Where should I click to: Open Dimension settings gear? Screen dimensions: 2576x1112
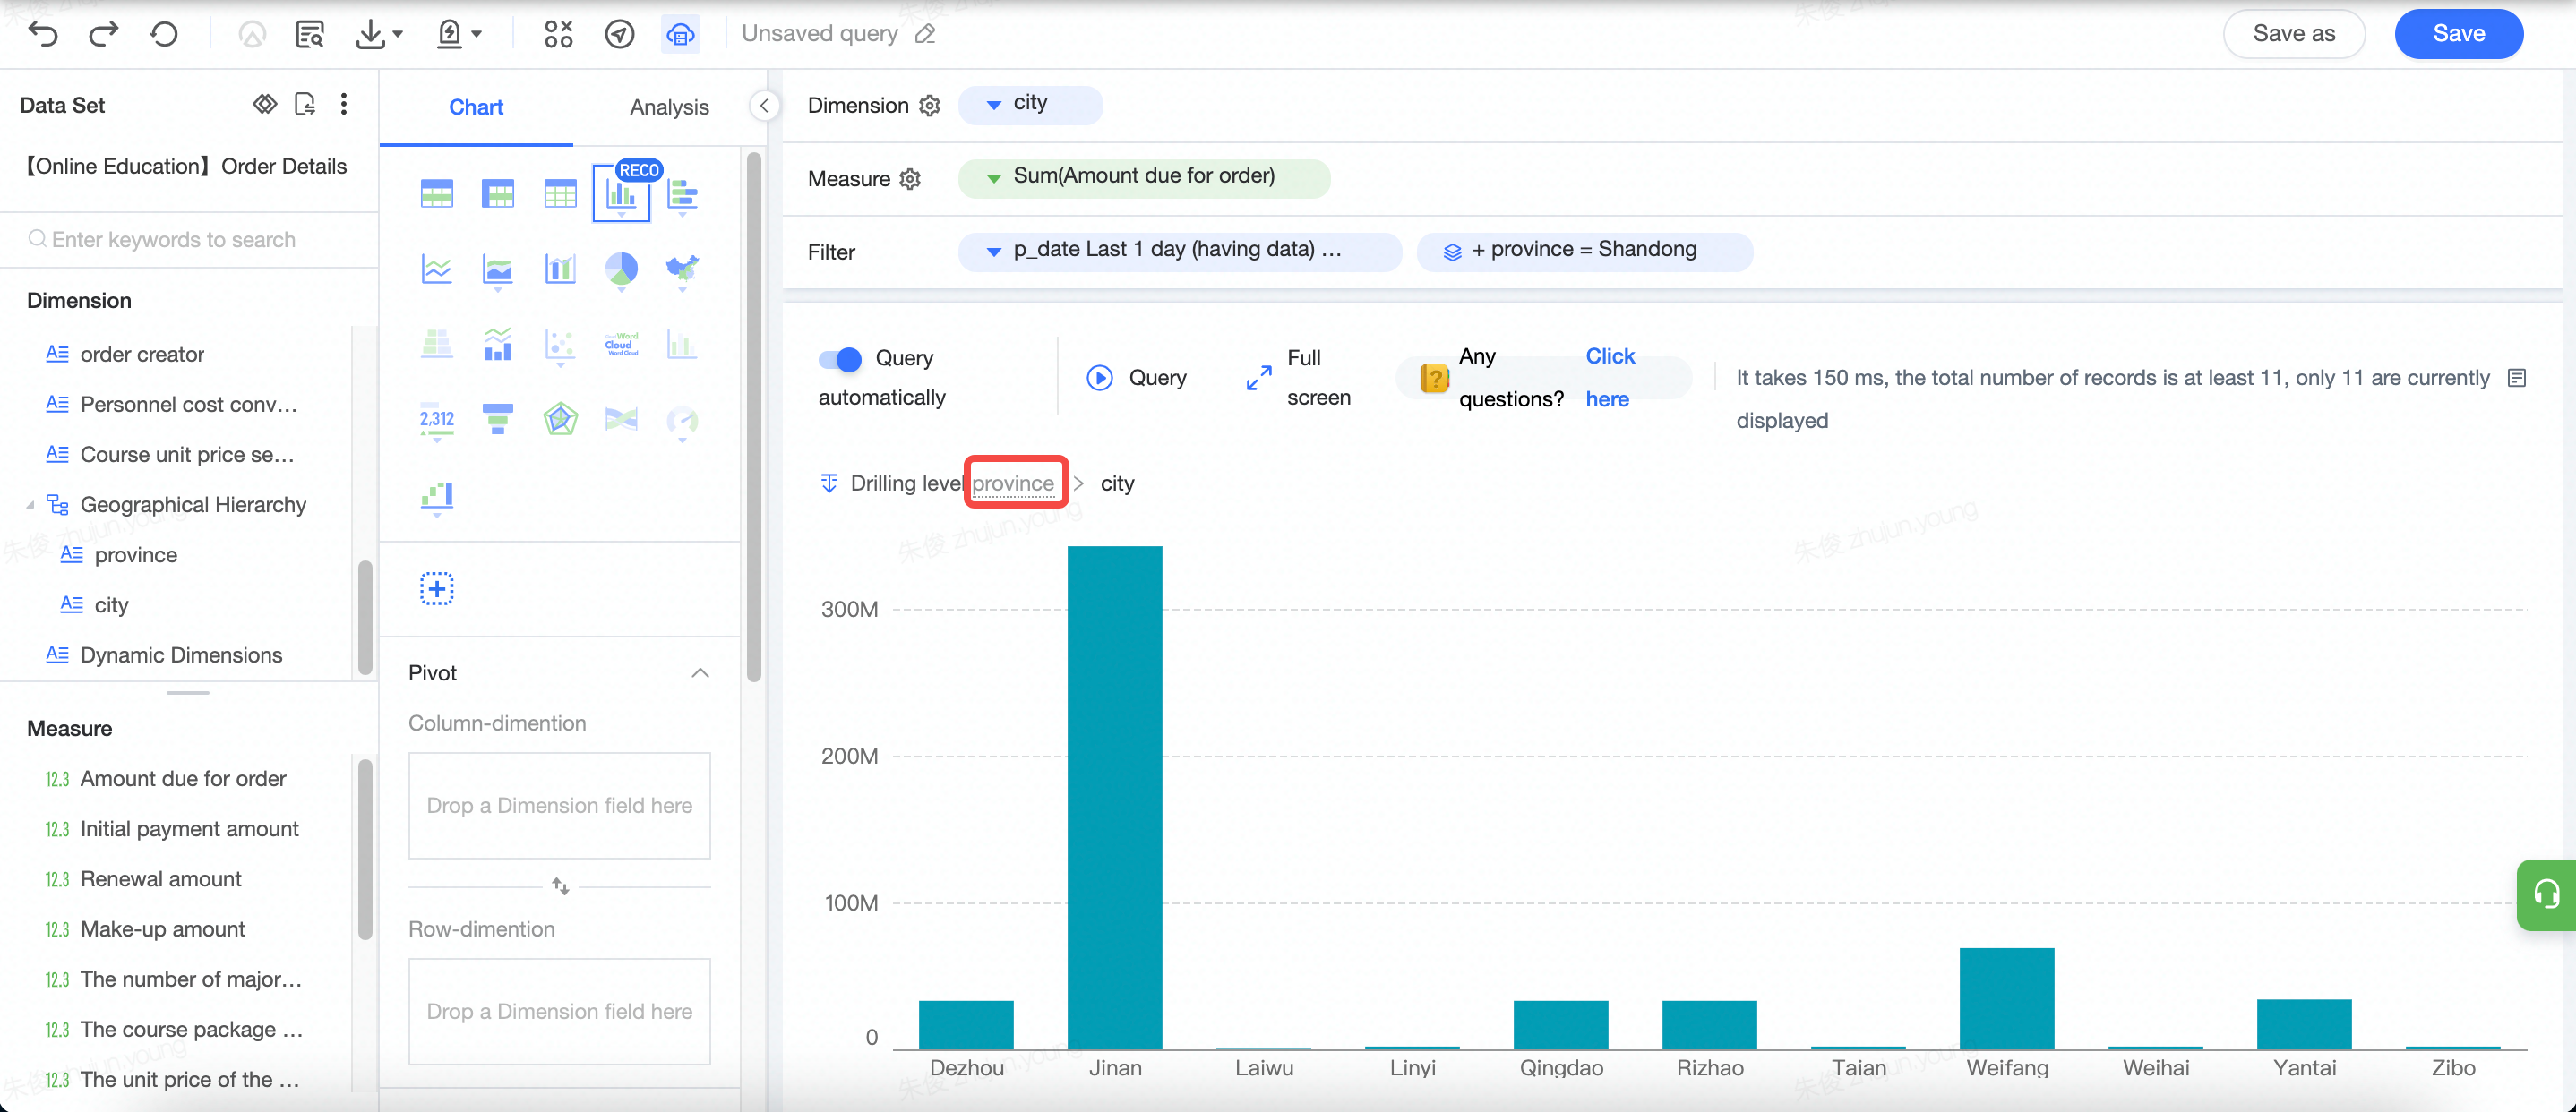(930, 105)
